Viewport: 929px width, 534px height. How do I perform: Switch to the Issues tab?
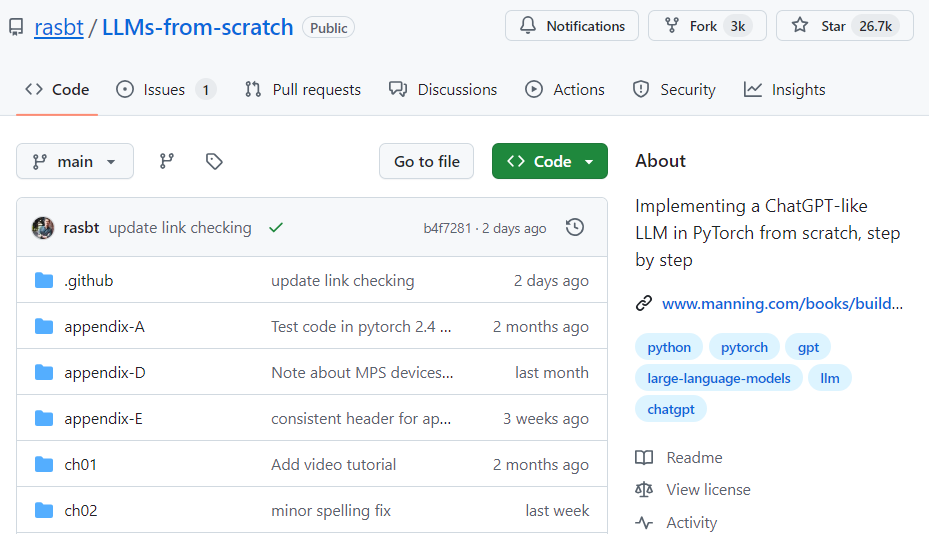point(165,90)
